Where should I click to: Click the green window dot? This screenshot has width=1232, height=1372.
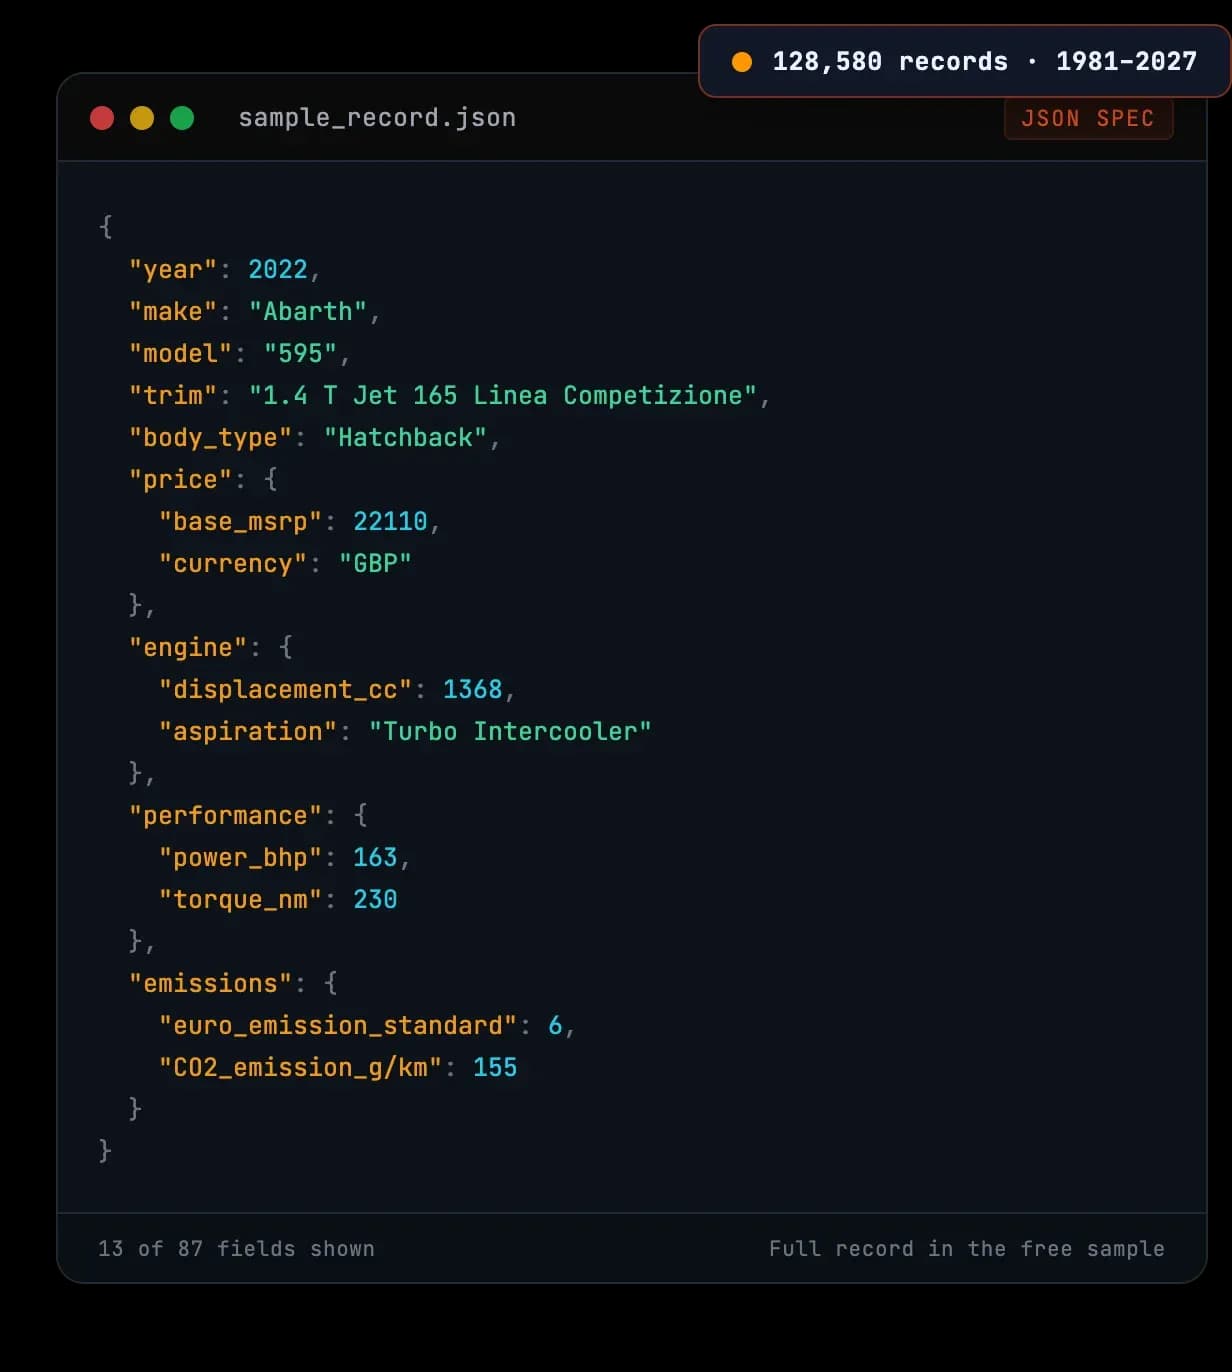[182, 118]
